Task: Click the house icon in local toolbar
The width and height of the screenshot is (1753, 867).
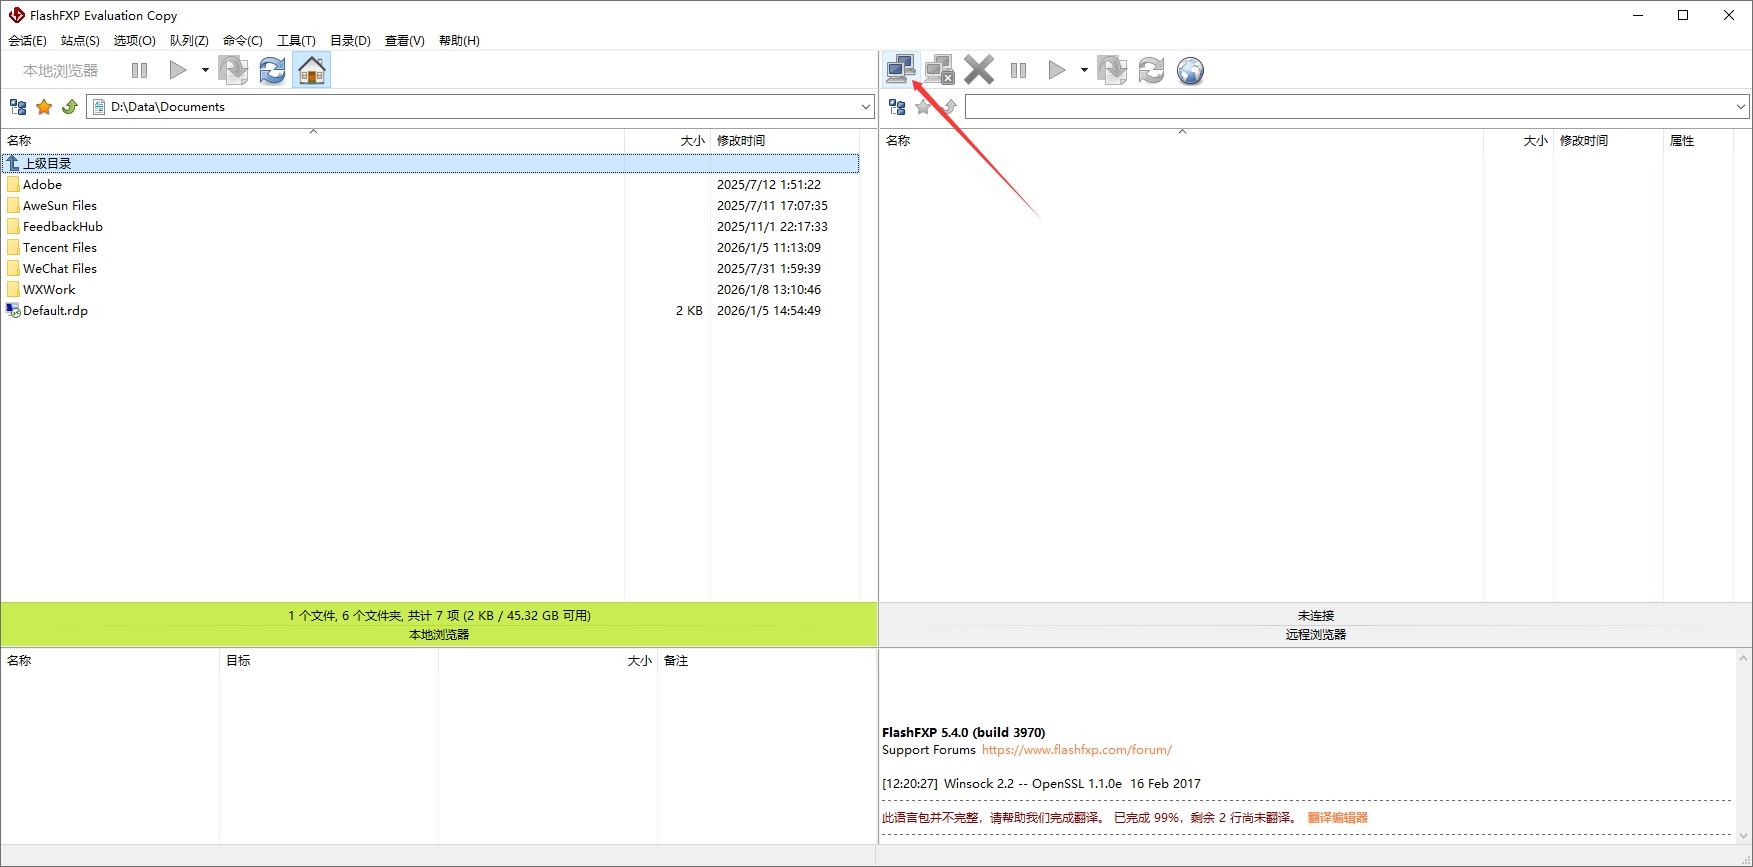Action: pyautogui.click(x=312, y=70)
